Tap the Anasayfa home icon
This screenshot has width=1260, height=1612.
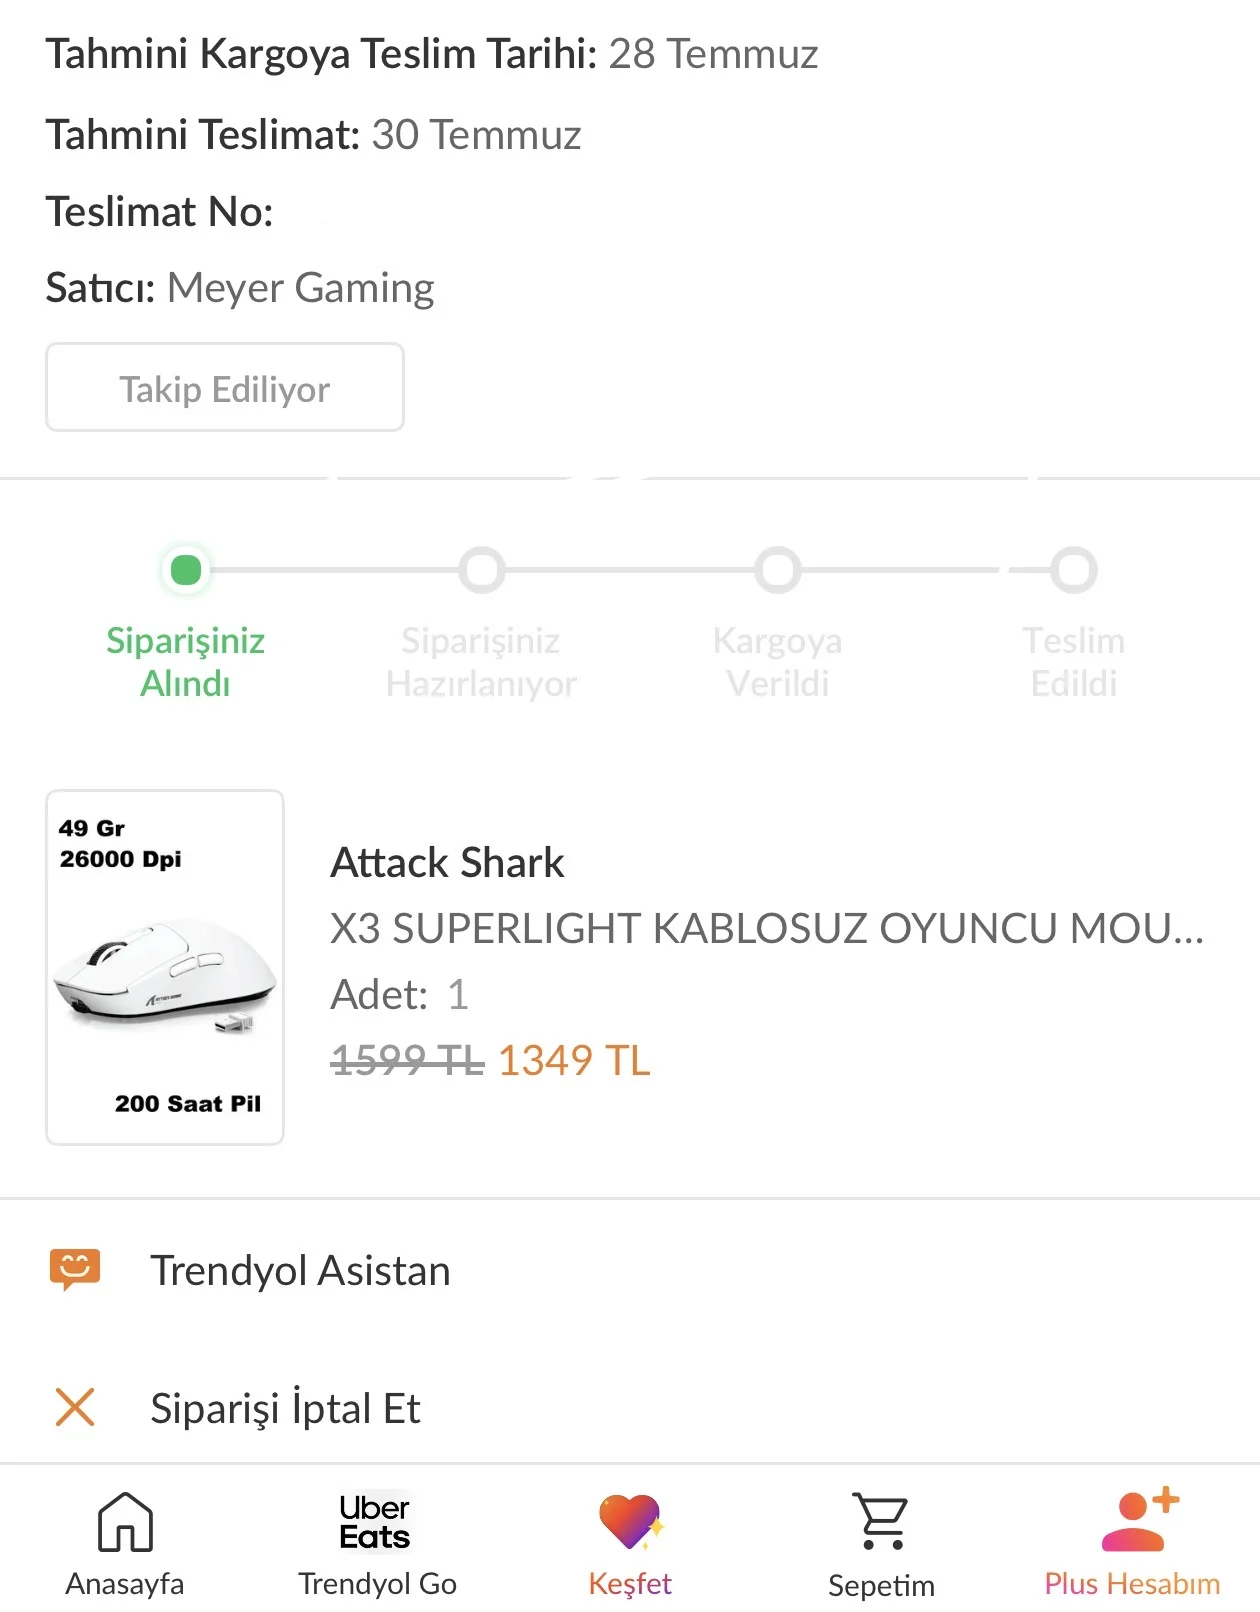coord(125,1521)
